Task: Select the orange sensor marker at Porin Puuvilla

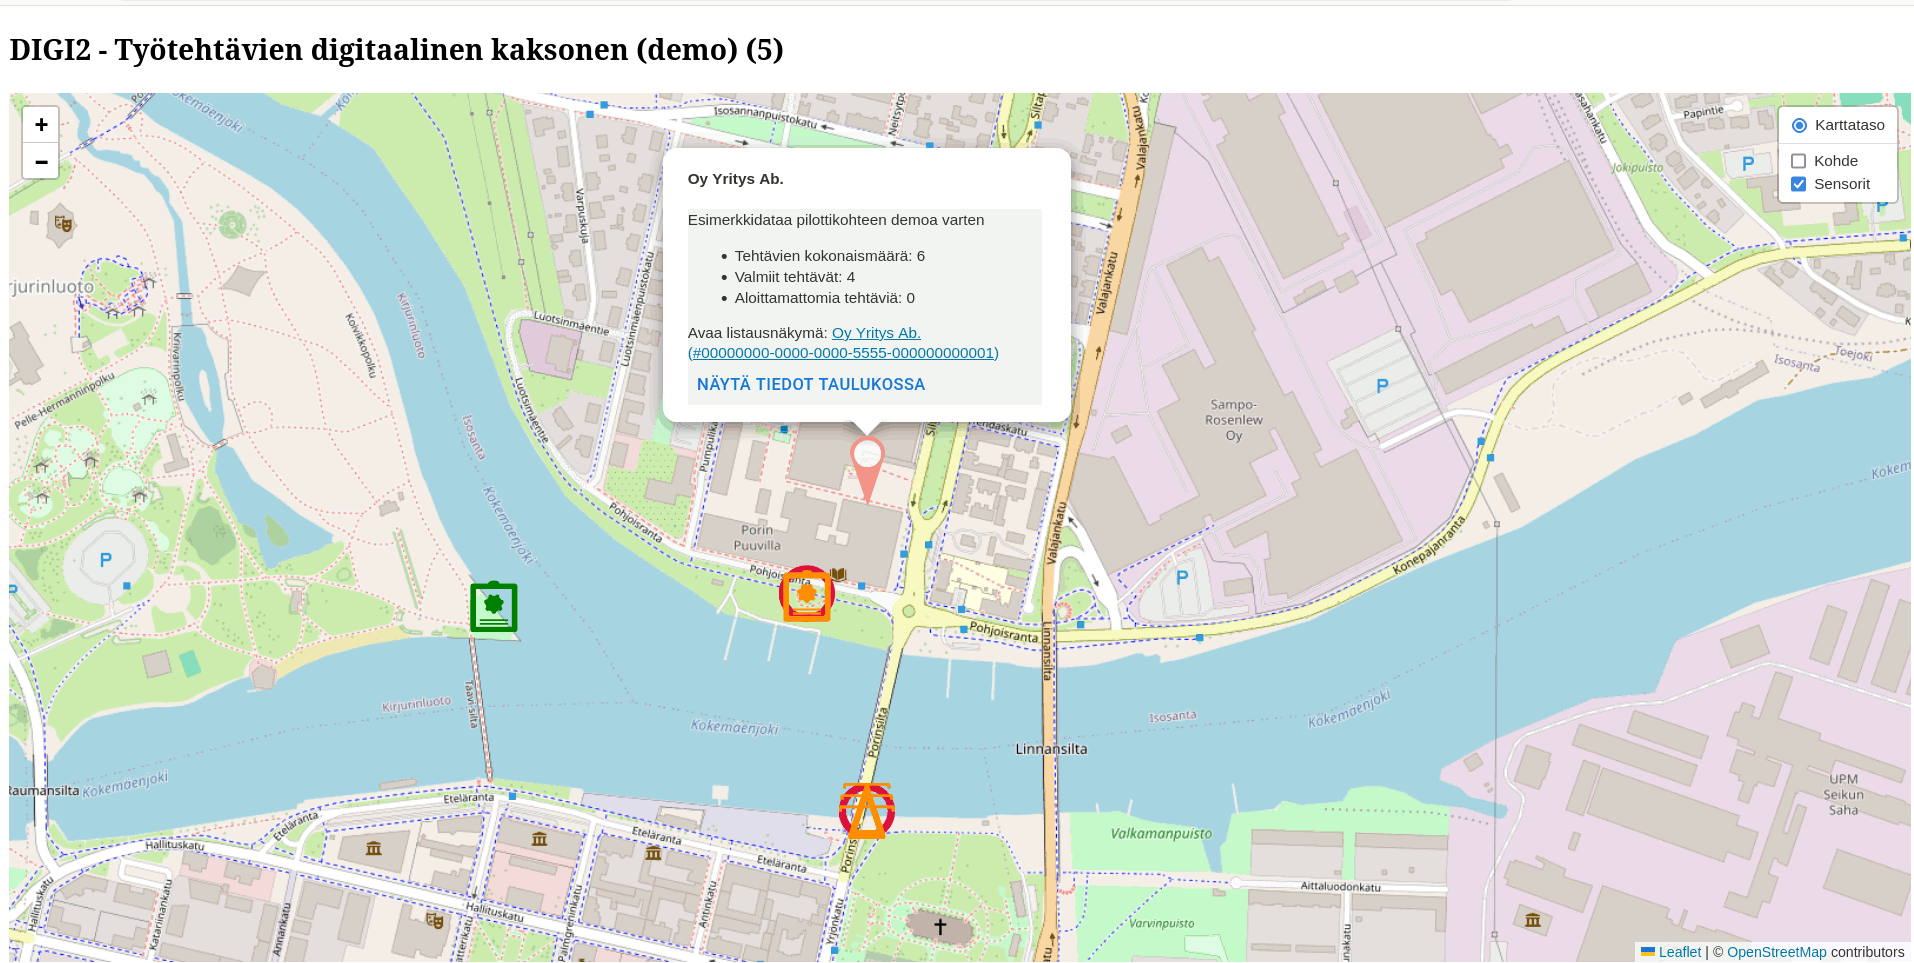Action: click(806, 593)
